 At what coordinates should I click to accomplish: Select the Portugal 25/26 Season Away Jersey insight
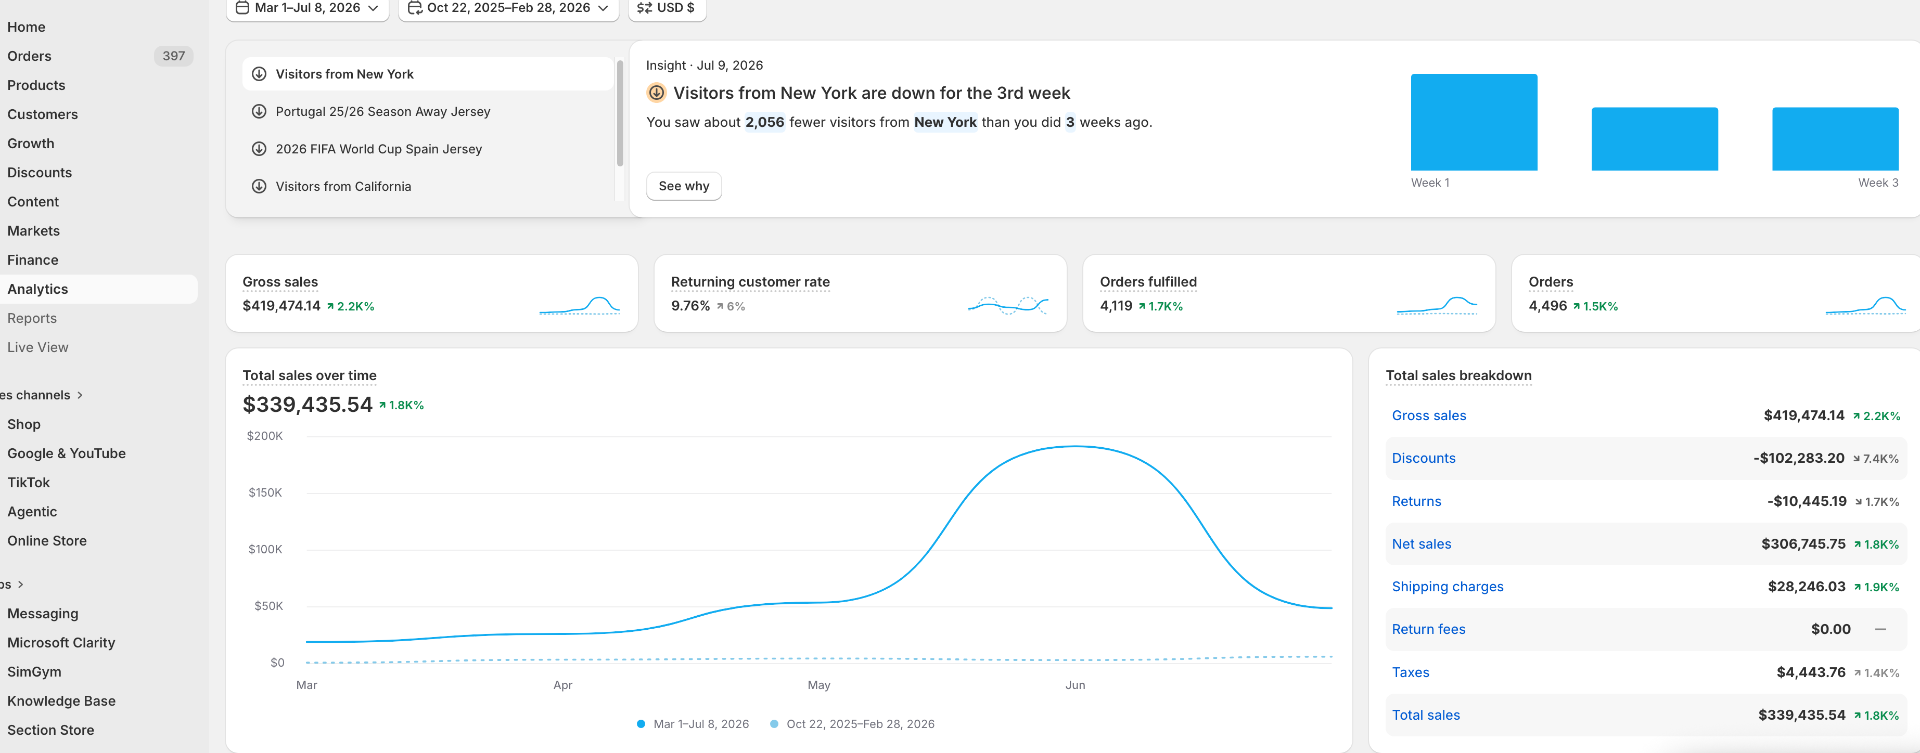coord(427,111)
